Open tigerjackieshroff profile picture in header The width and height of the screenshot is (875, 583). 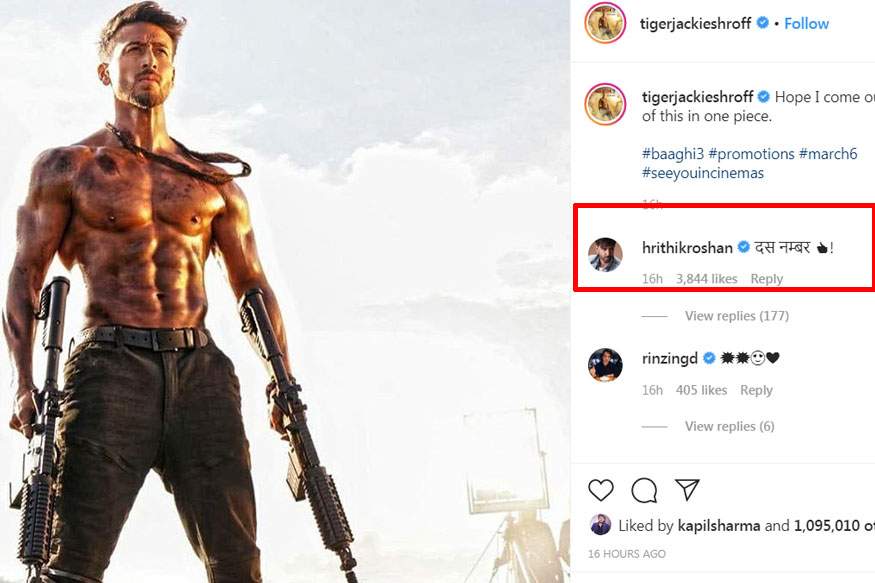(605, 23)
